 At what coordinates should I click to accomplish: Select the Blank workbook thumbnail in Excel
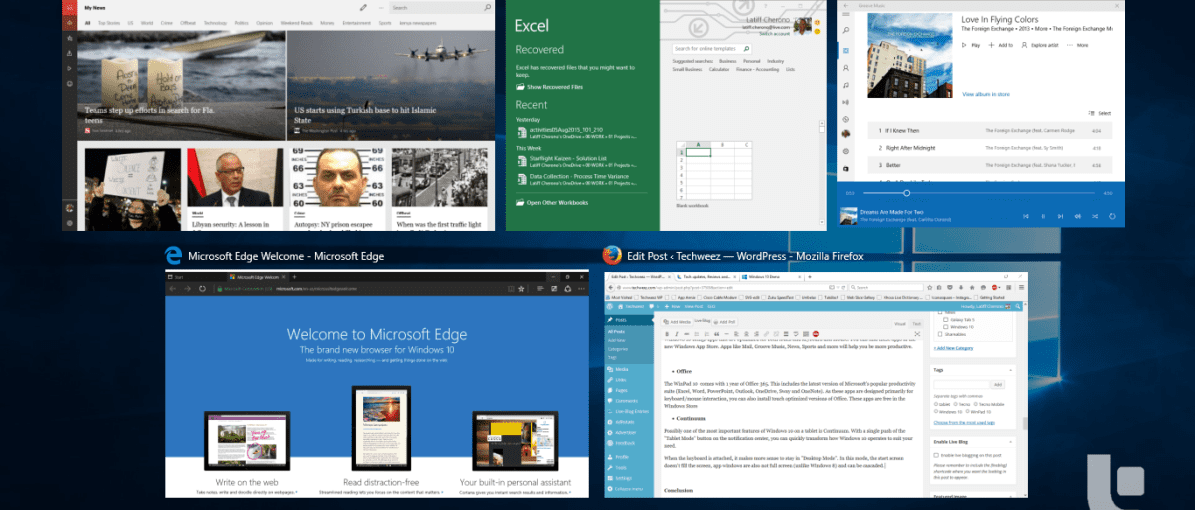[x=713, y=169]
